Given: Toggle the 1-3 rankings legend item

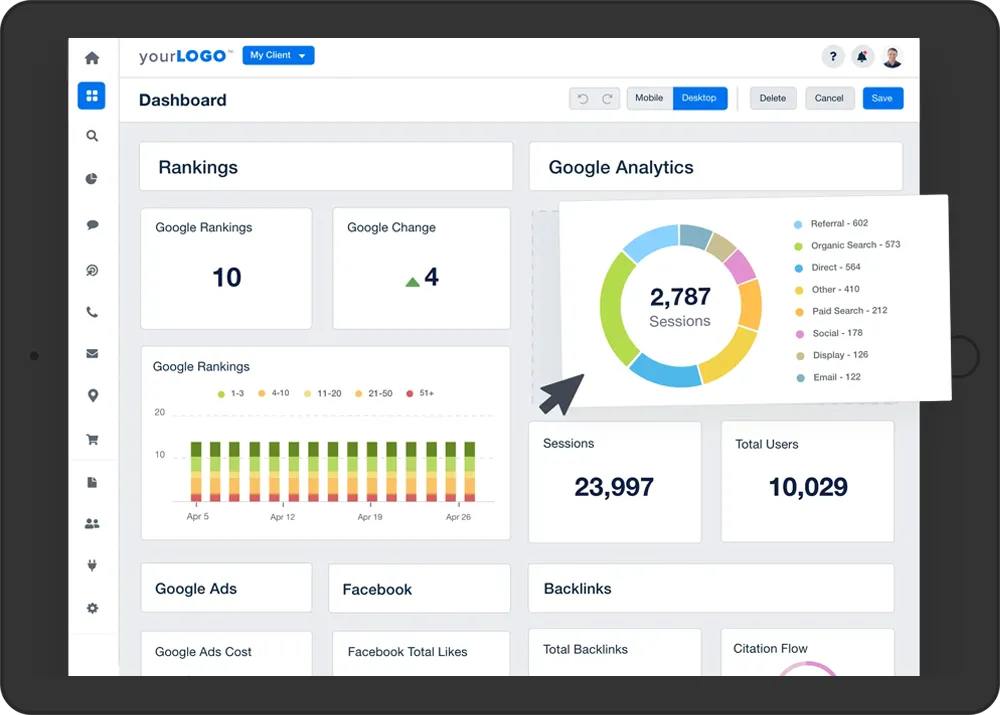Looking at the screenshot, I should point(230,394).
